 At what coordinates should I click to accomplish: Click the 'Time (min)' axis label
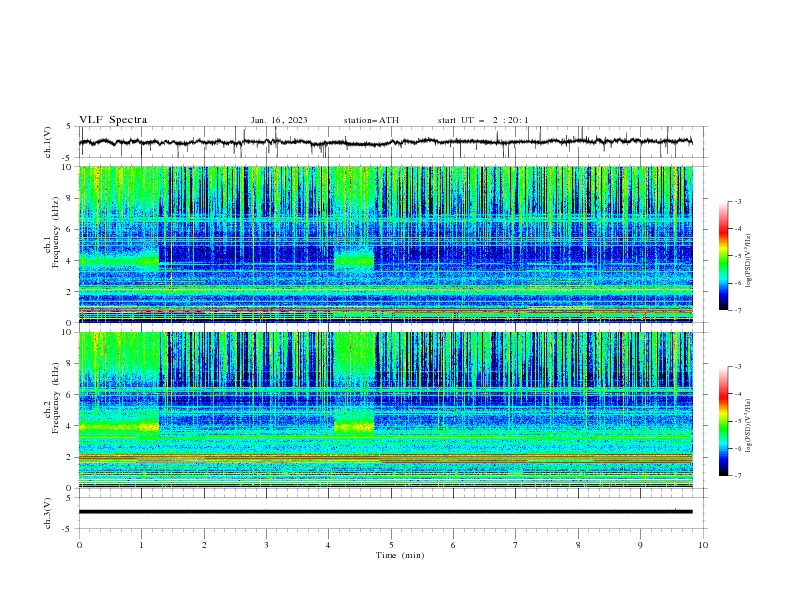(400, 555)
